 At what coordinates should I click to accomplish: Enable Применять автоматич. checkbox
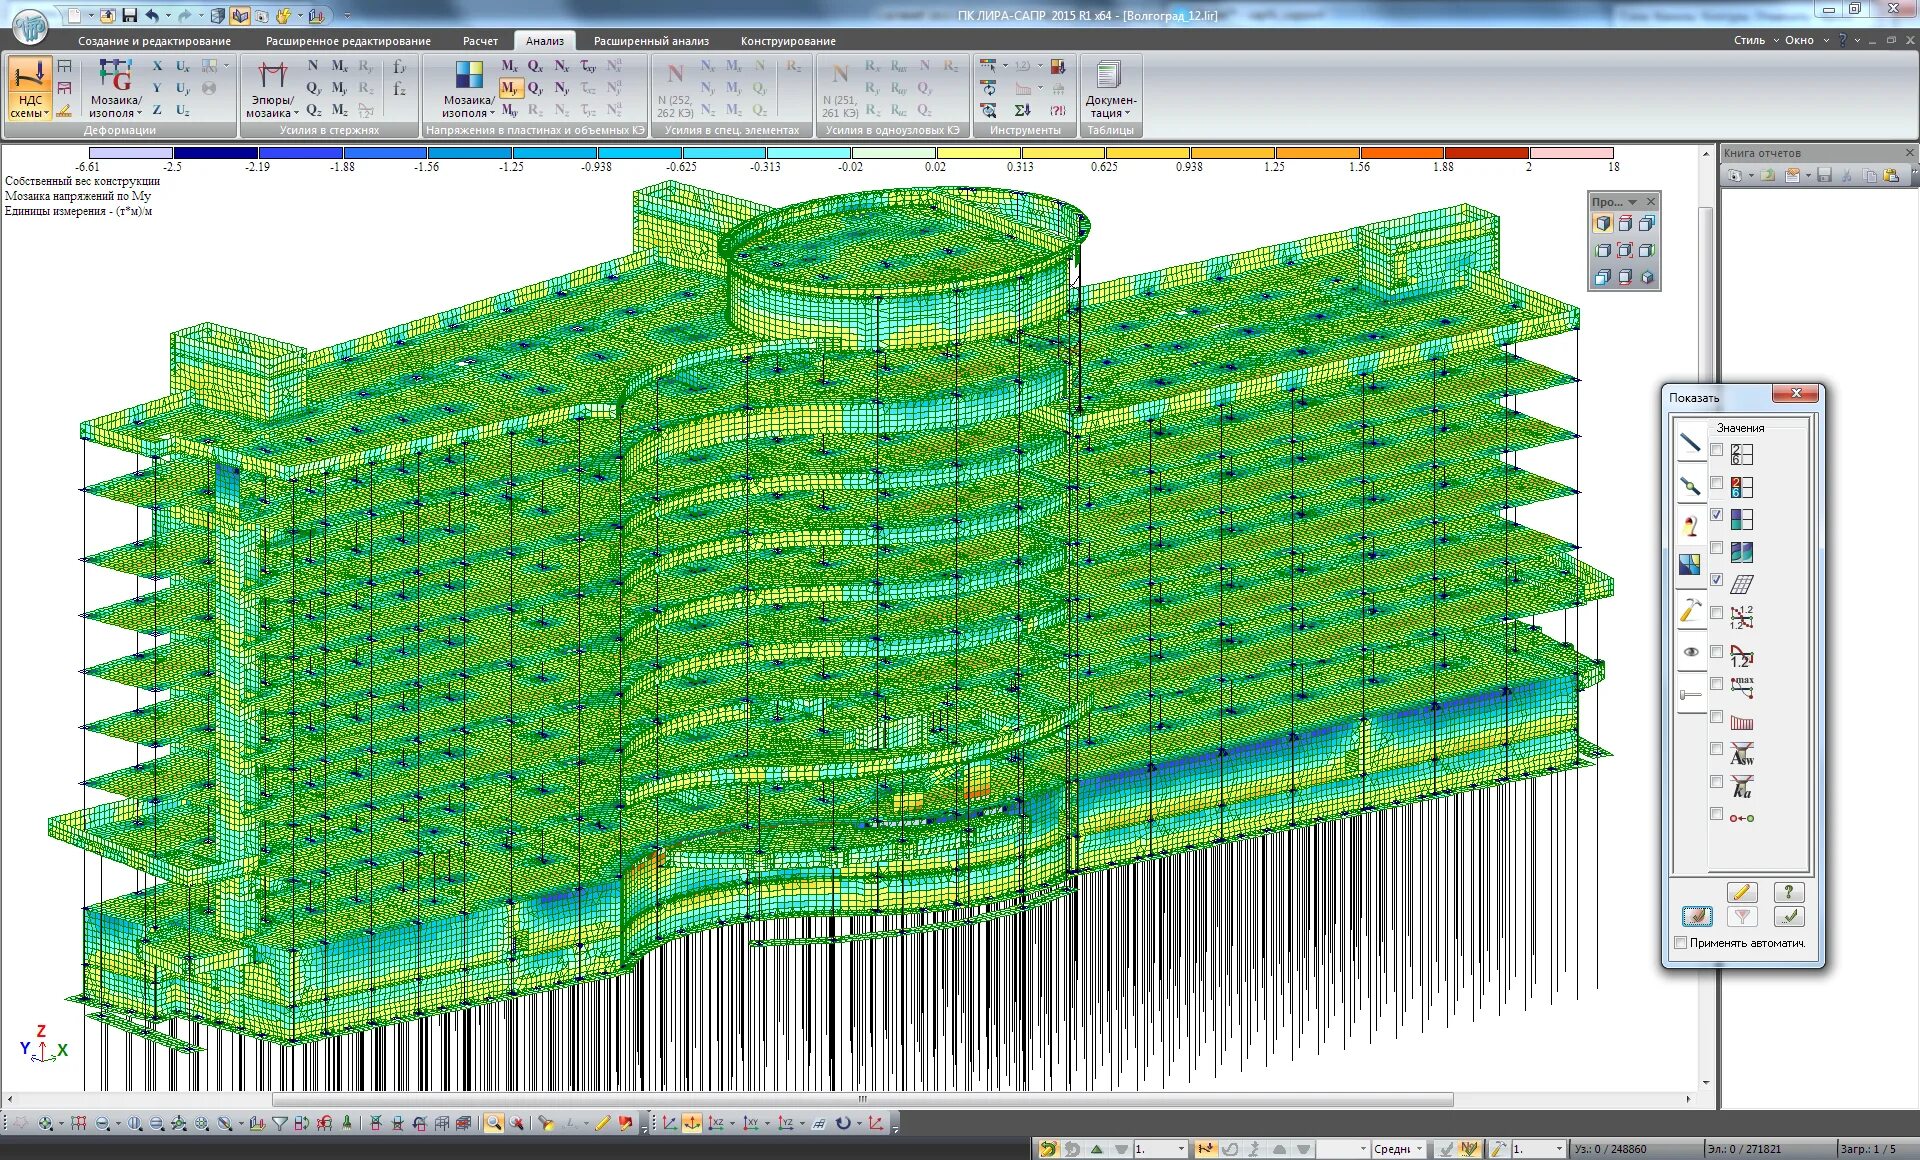(x=1681, y=943)
